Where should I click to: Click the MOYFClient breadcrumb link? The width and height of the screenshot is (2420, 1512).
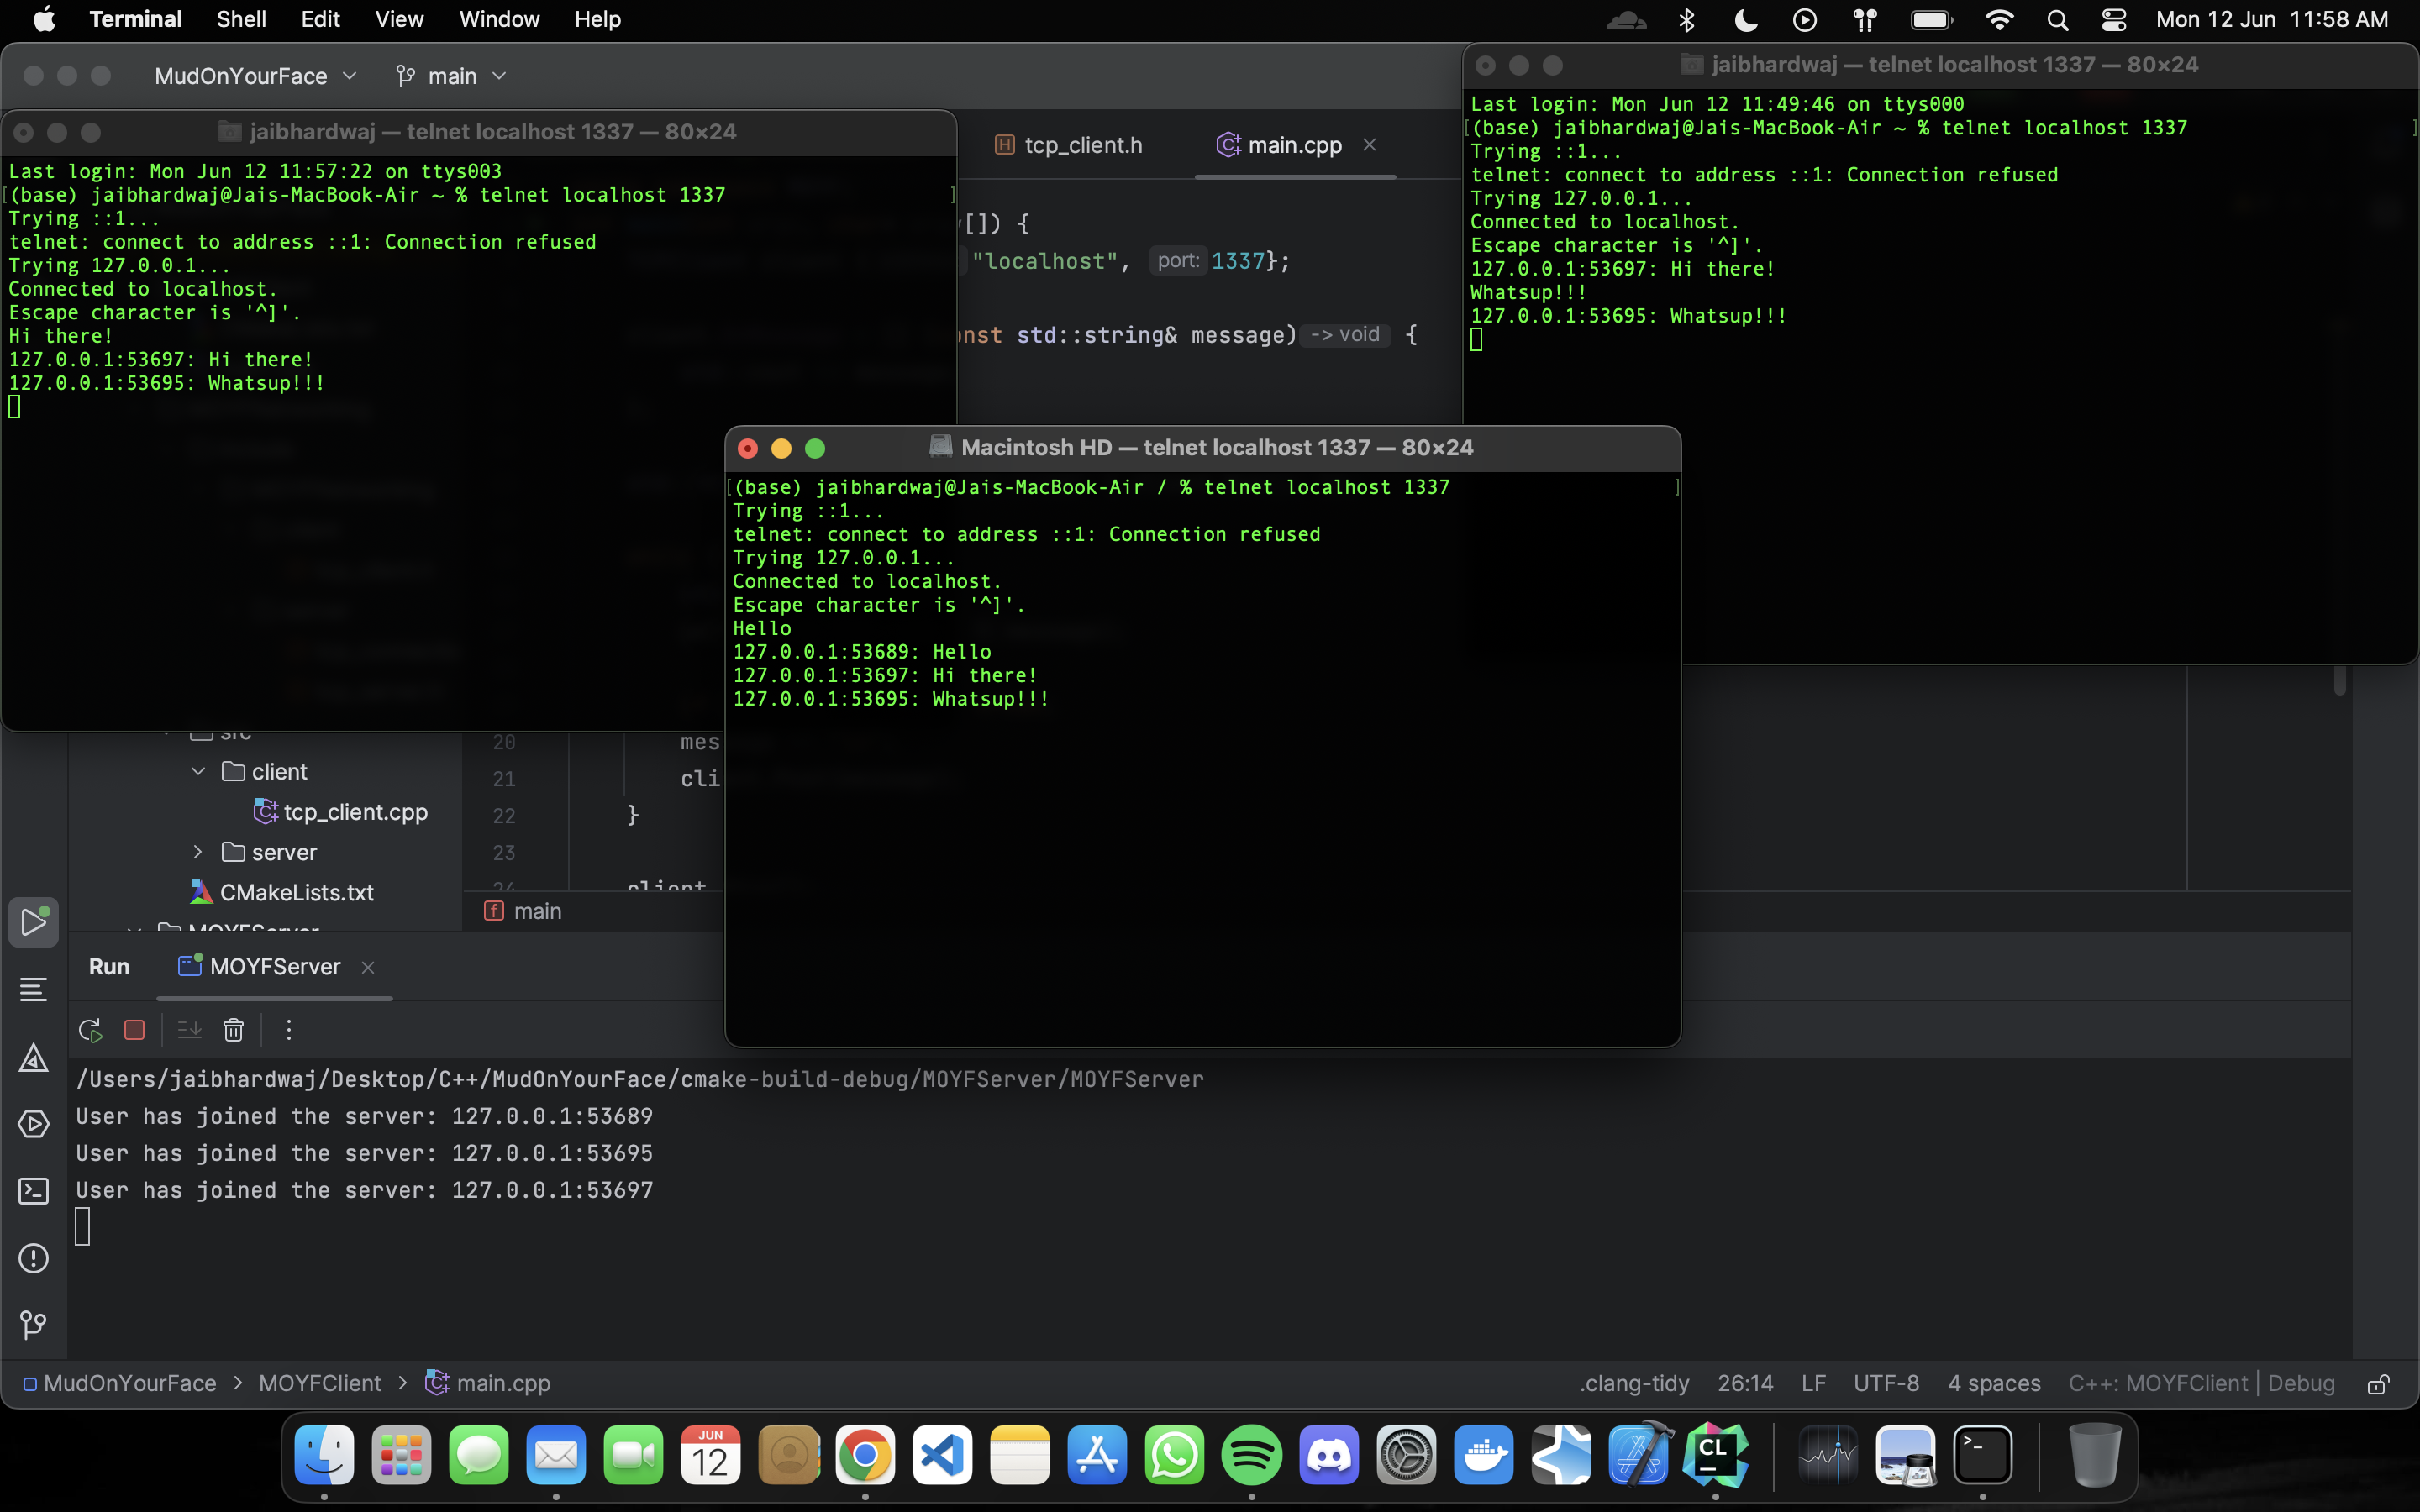(320, 1384)
